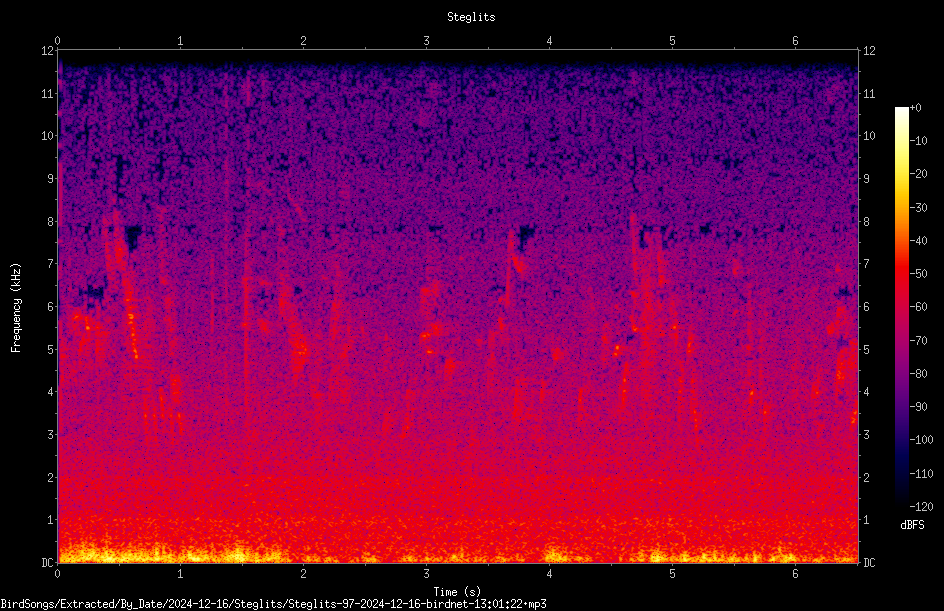The width and height of the screenshot is (944, 611).
Task: Click the 5 kHz label on left axis
Action: pyautogui.click(x=51, y=349)
